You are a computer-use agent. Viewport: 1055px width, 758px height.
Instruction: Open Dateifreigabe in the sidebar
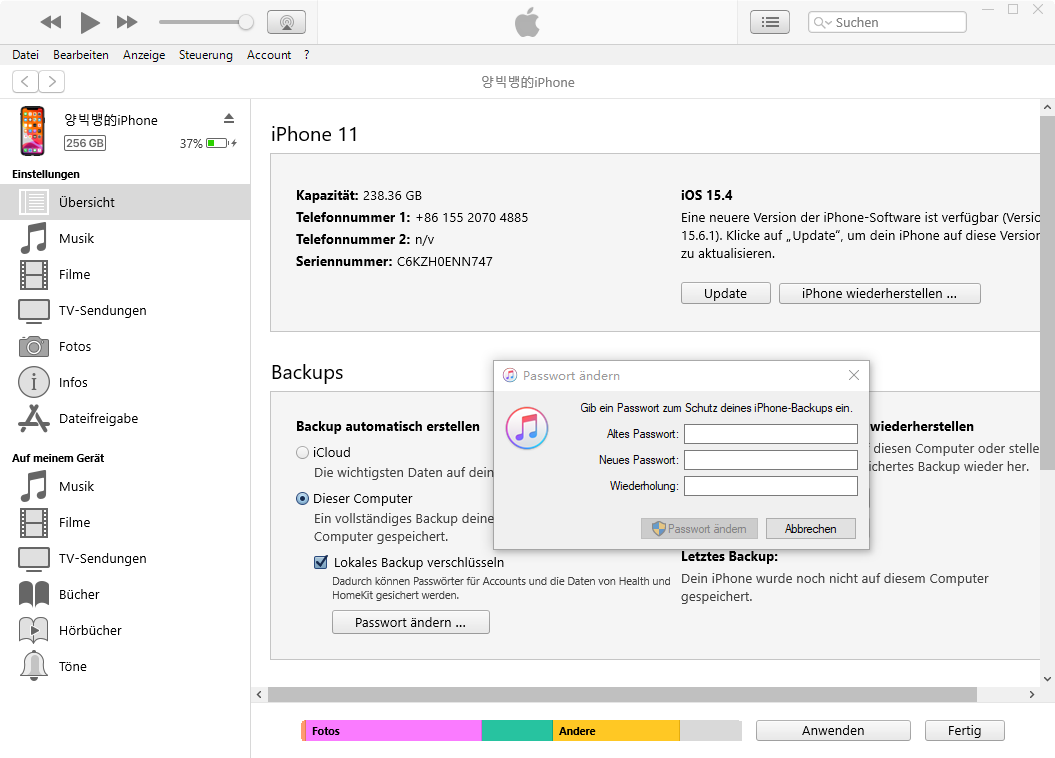click(98, 418)
